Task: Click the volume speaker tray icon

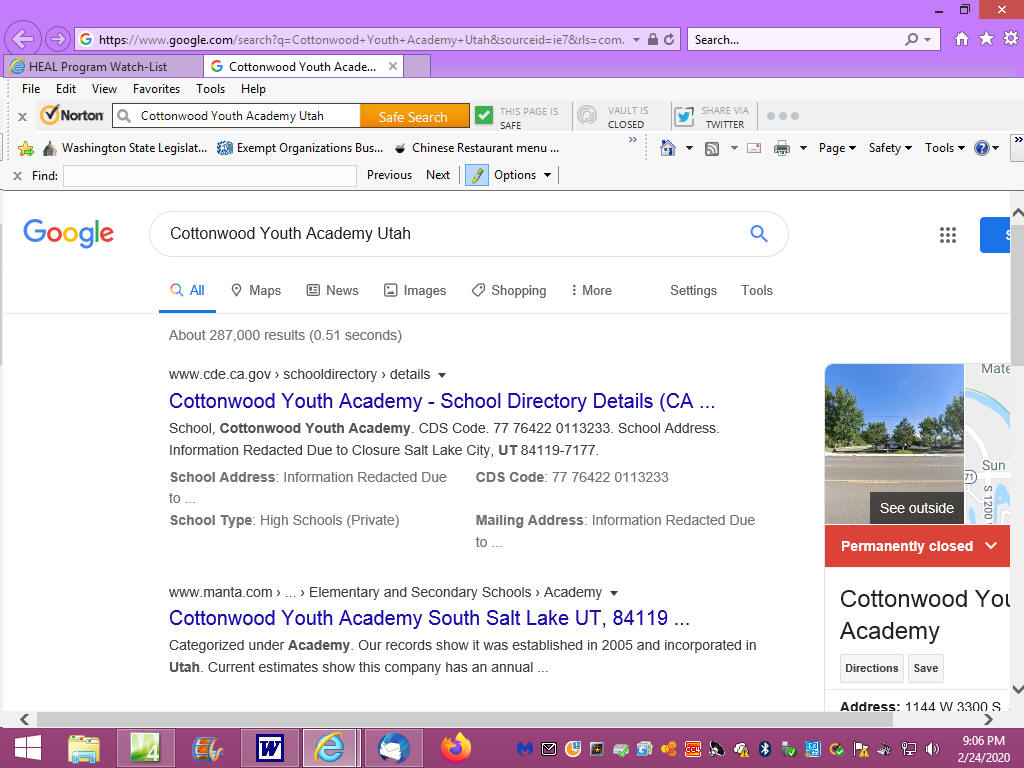Action: pos(933,749)
